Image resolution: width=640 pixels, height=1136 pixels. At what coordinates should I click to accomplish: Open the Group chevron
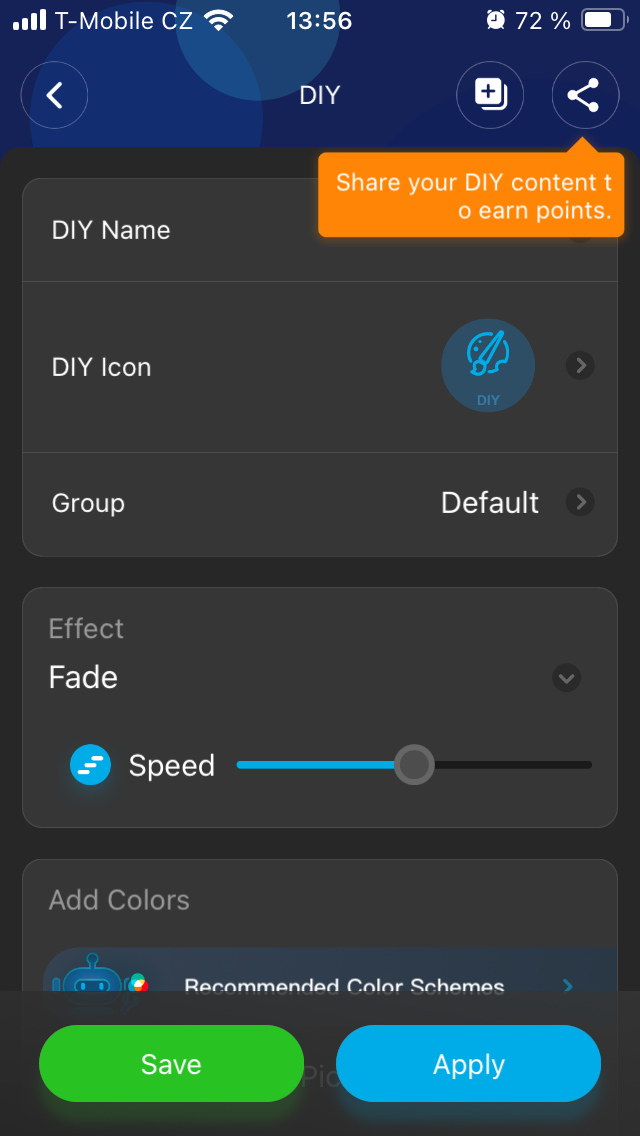[x=580, y=502]
